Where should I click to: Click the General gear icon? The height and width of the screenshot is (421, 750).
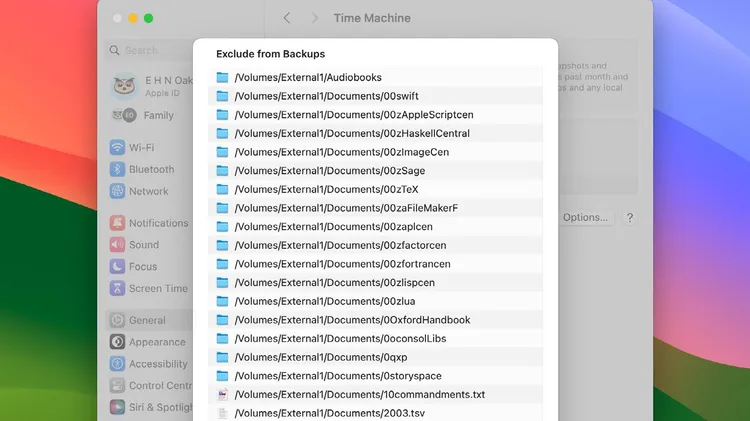point(117,320)
